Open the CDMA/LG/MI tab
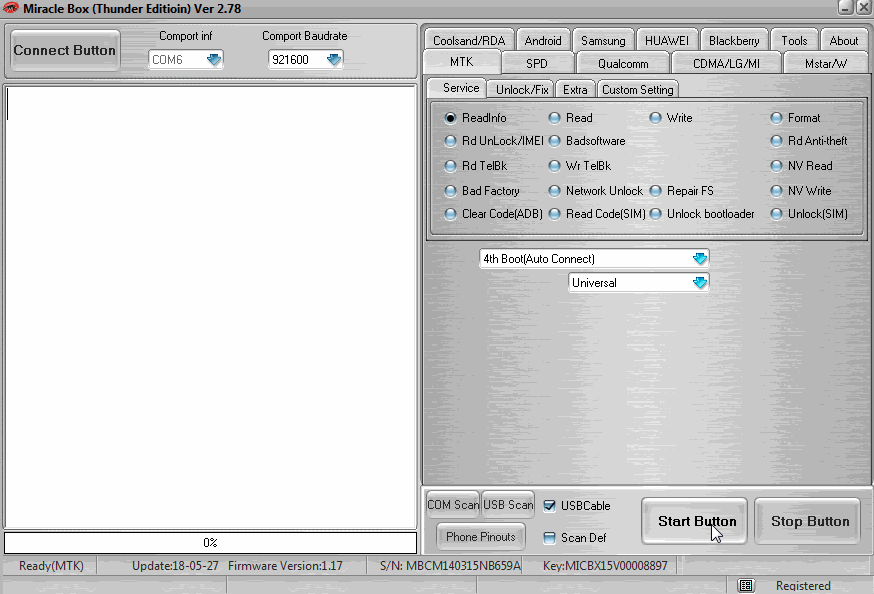The image size is (874, 594). pos(726,64)
